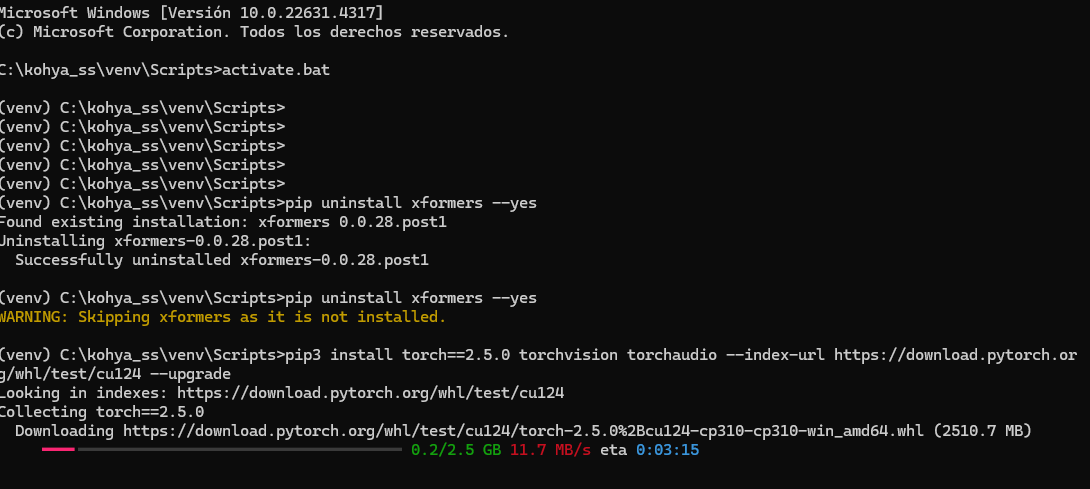Click the yellow WARNING Skipping xformers line
This screenshot has width=1090, height=489.
222,317
